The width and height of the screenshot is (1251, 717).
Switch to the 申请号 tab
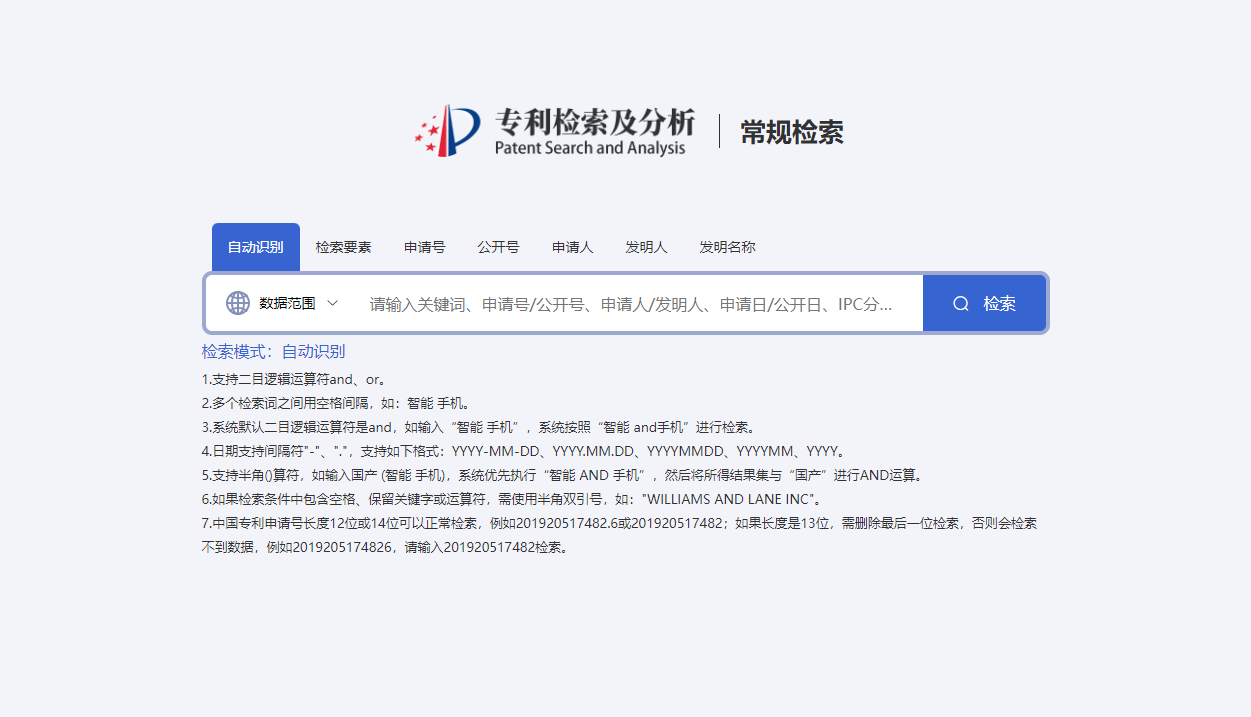(x=423, y=247)
